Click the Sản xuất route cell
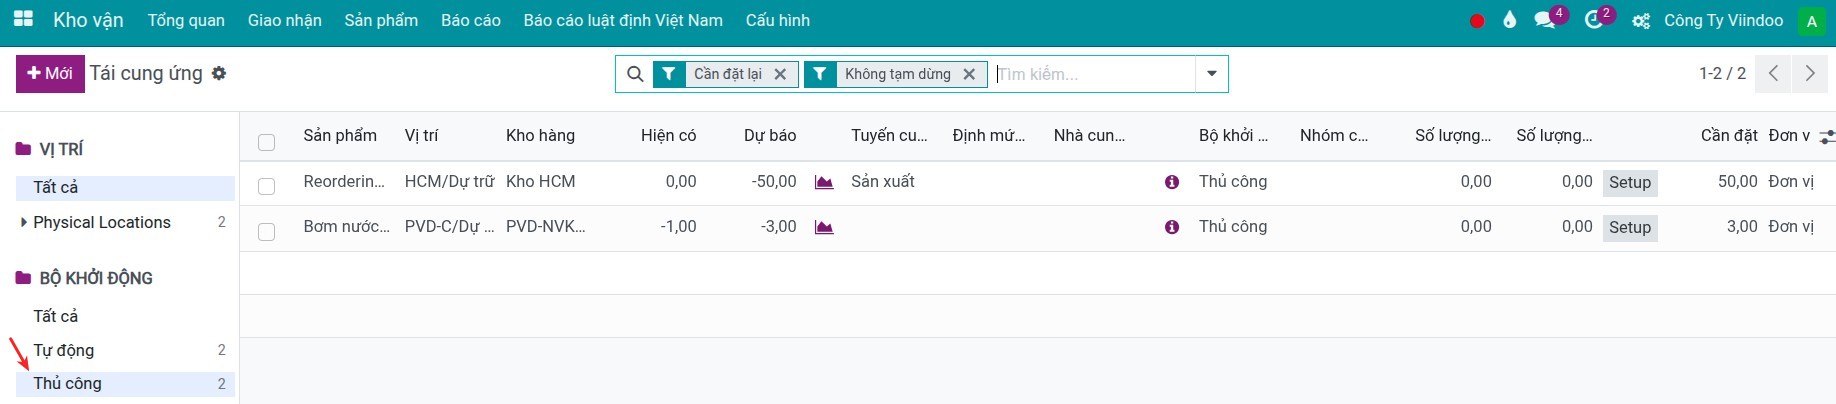The width and height of the screenshot is (1836, 404). tap(883, 182)
